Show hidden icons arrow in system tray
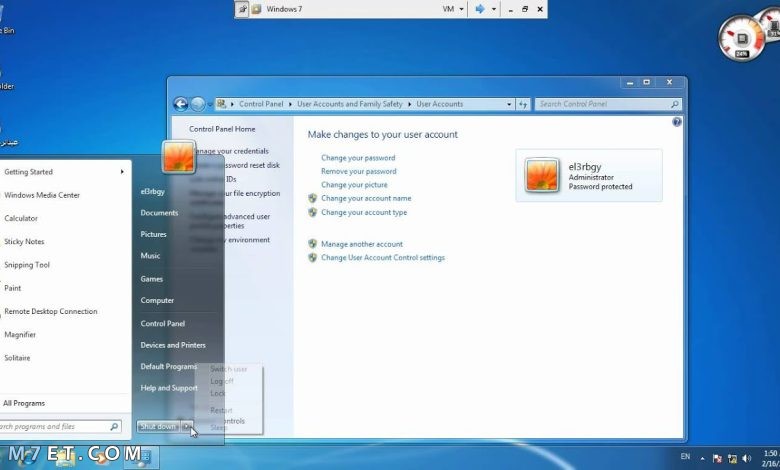The height and width of the screenshot is (470, 780). (702, 459)
